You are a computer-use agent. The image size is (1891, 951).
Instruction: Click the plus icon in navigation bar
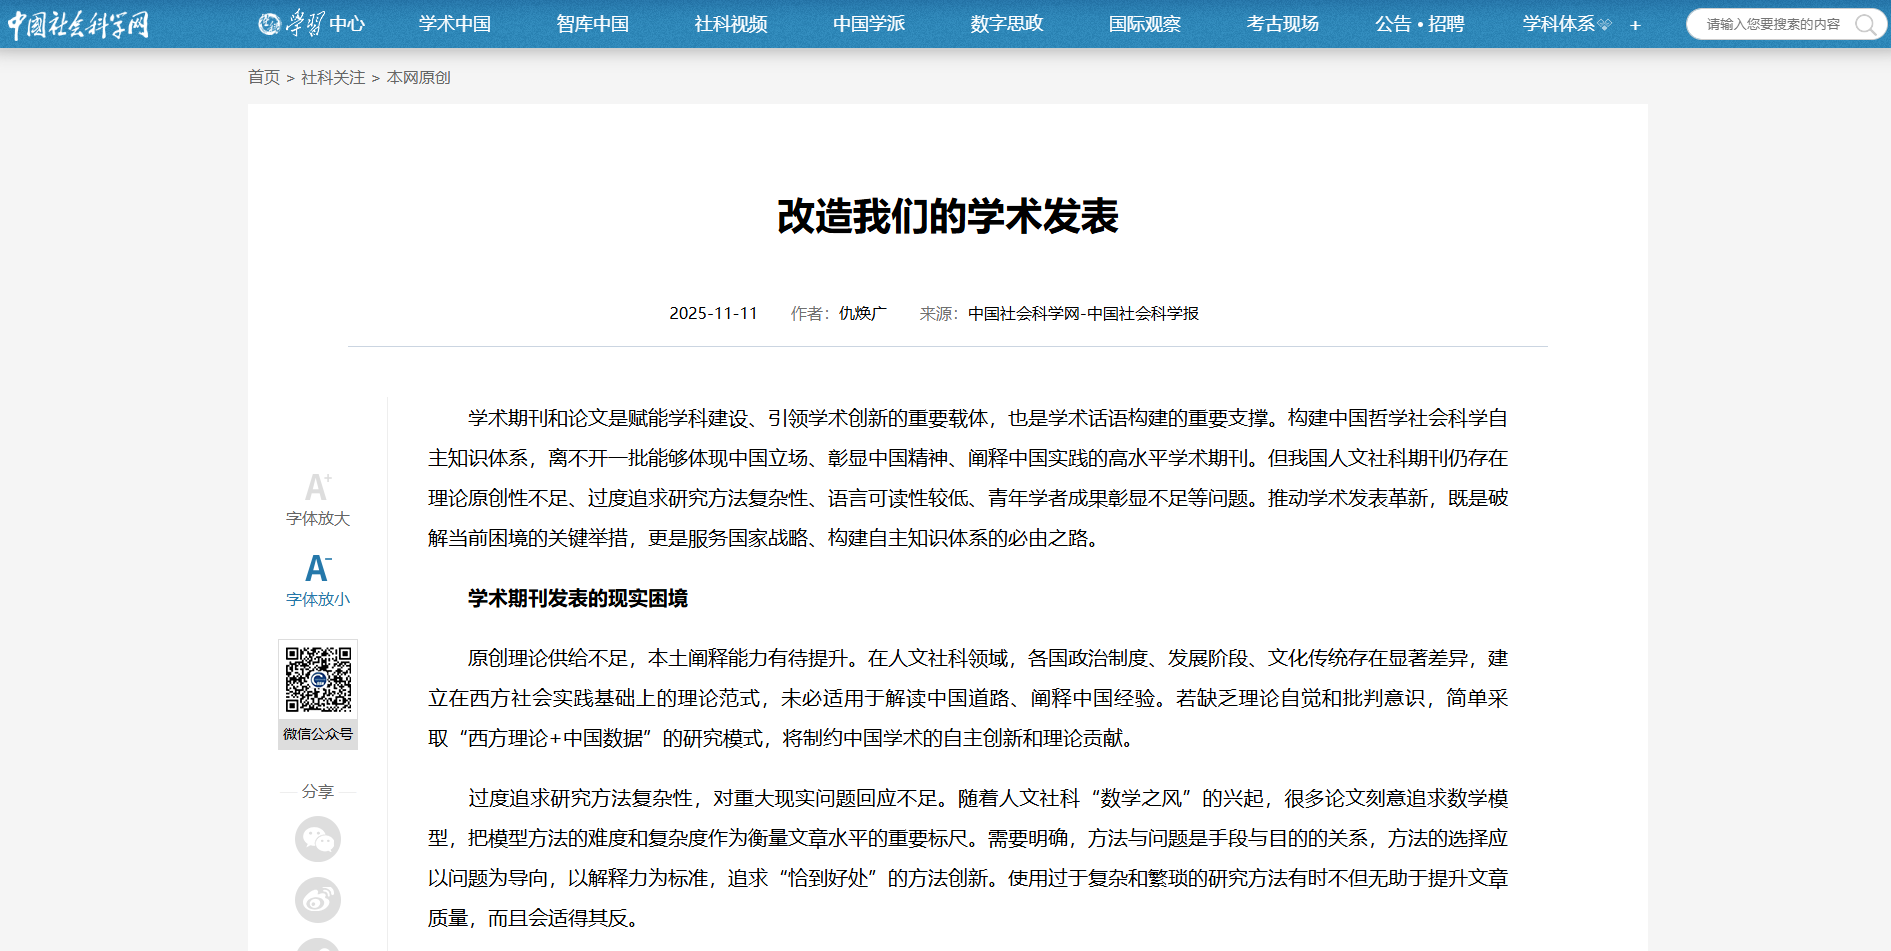click(1635, 25)
